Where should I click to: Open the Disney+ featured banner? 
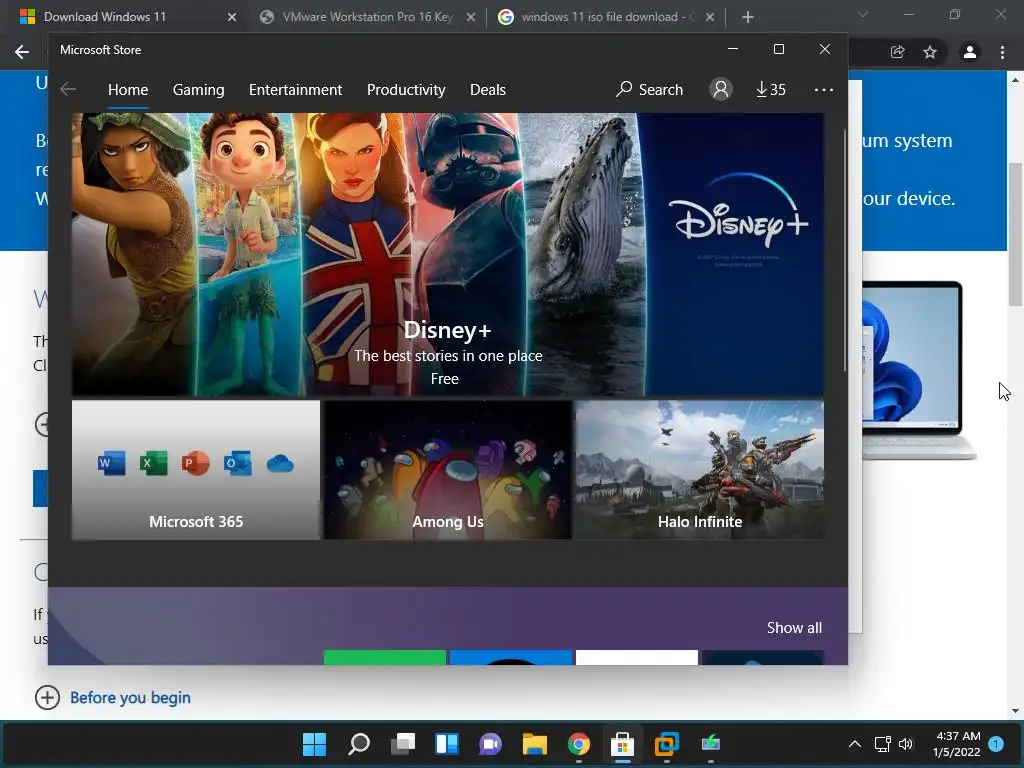tap(448, 255)
